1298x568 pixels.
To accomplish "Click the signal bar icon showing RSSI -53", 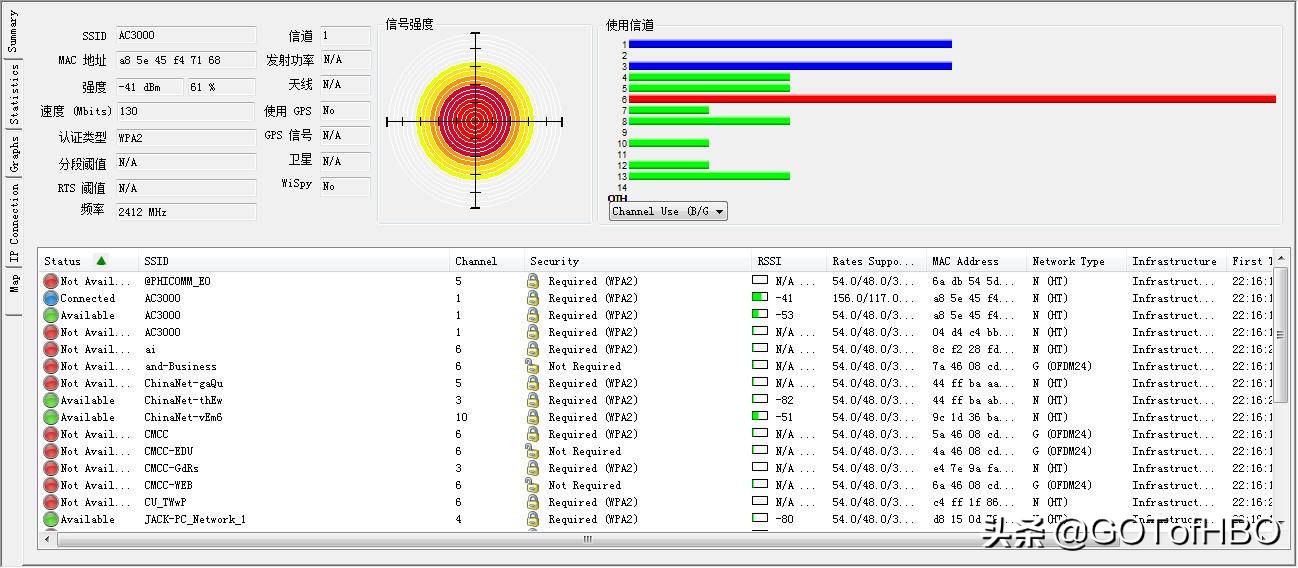I will click(760, 315).
